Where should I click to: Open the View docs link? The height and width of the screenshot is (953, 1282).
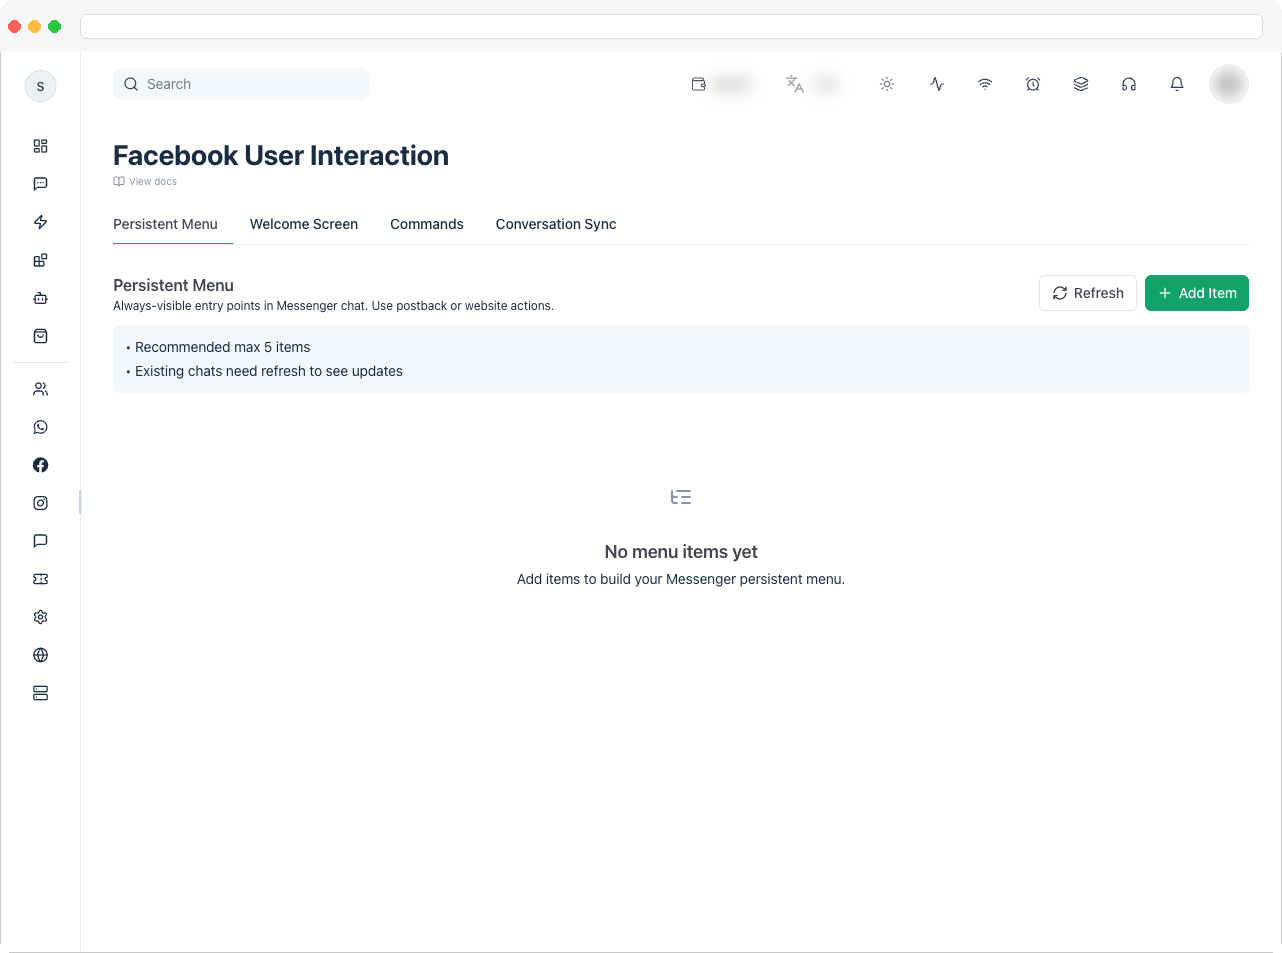point(145,182)
